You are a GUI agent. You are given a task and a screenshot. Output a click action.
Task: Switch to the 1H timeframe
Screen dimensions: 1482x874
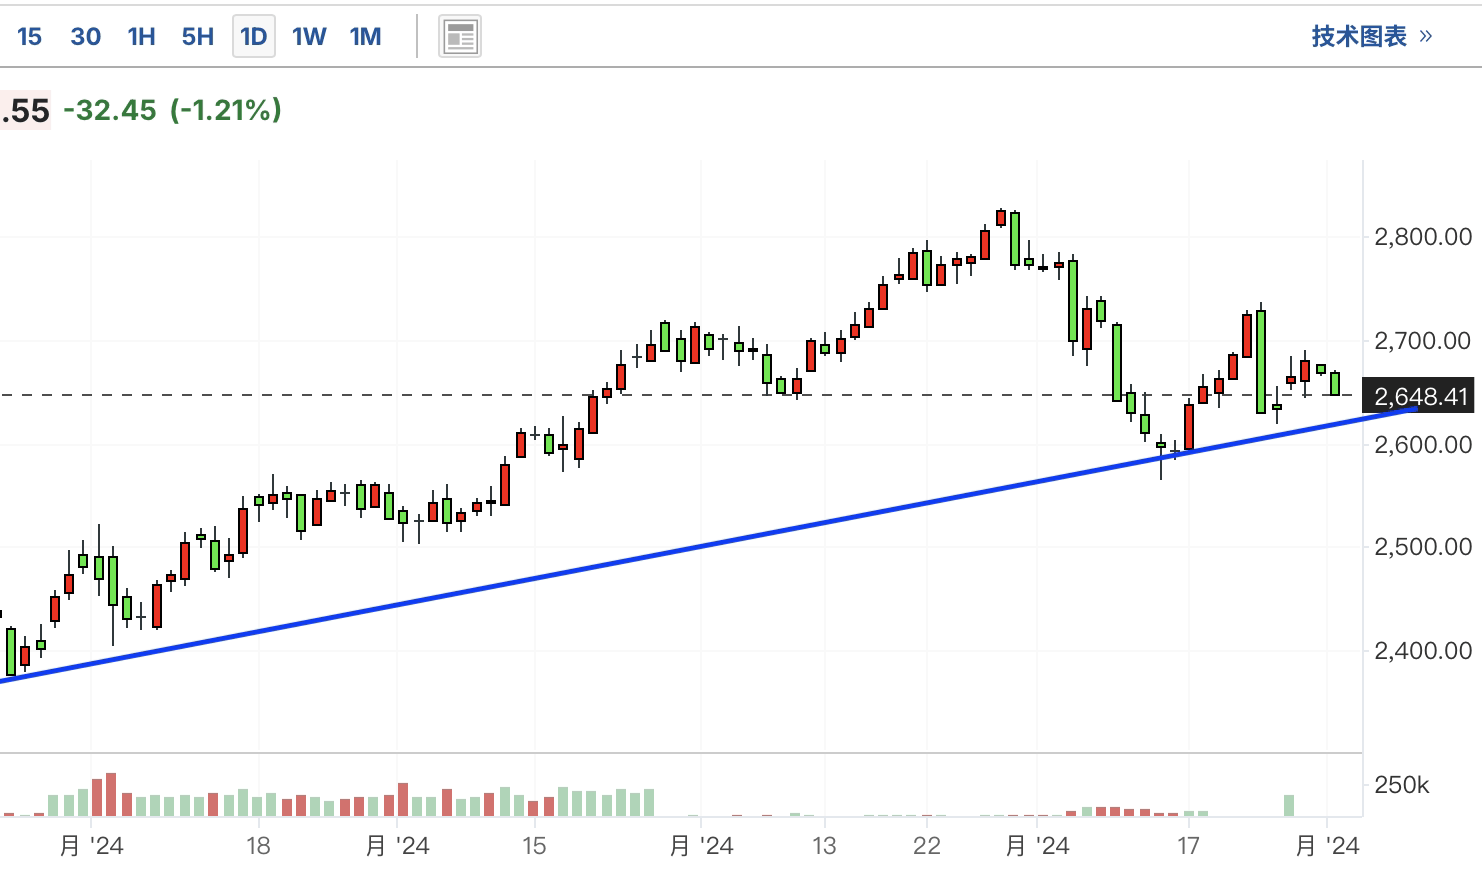coord(141,37)
